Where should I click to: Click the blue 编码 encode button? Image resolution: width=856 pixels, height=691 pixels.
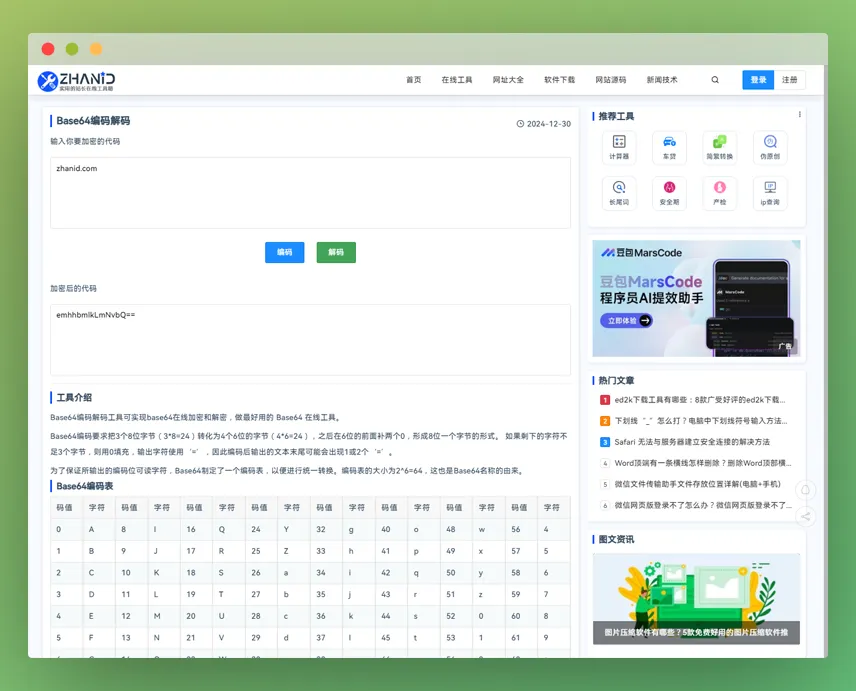(x=284, y=252)
